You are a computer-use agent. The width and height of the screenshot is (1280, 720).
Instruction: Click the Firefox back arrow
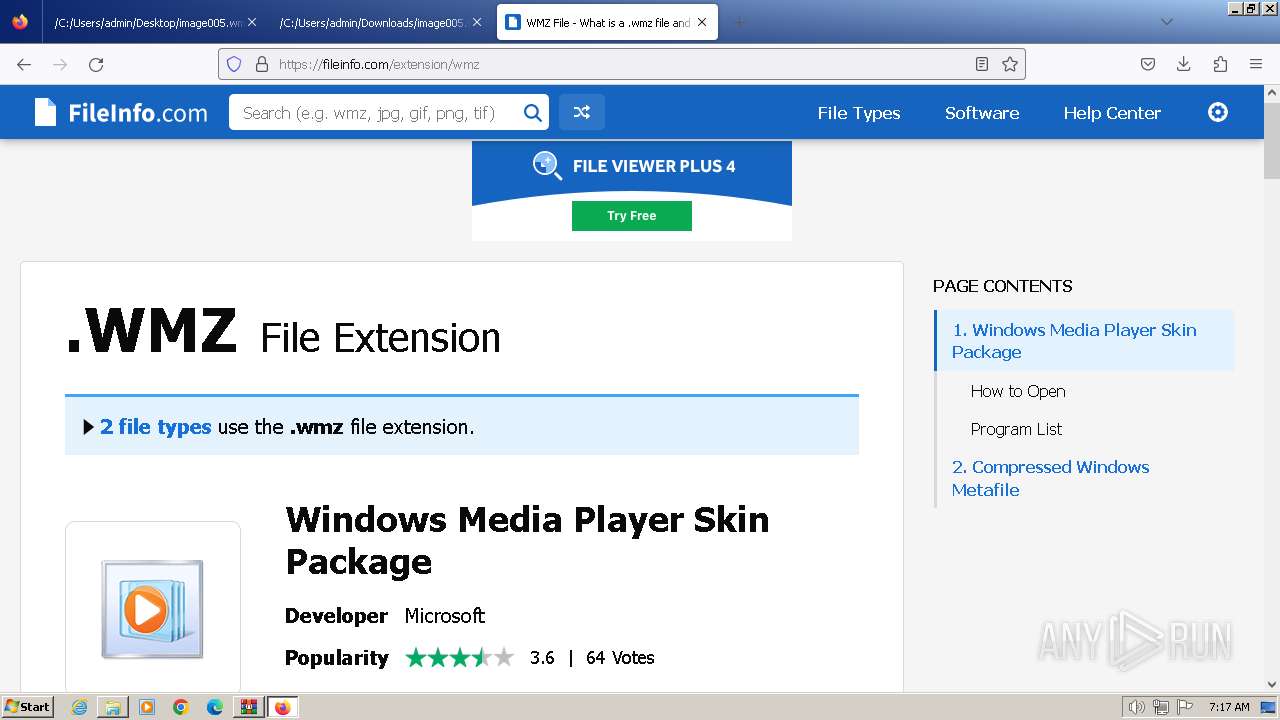[x=24, y=64]
